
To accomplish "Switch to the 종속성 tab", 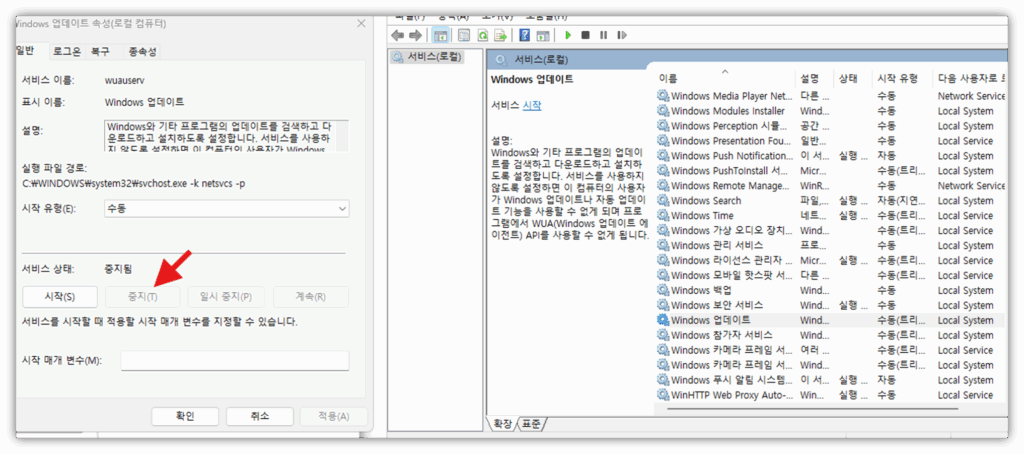I will (x=142, y=52).
